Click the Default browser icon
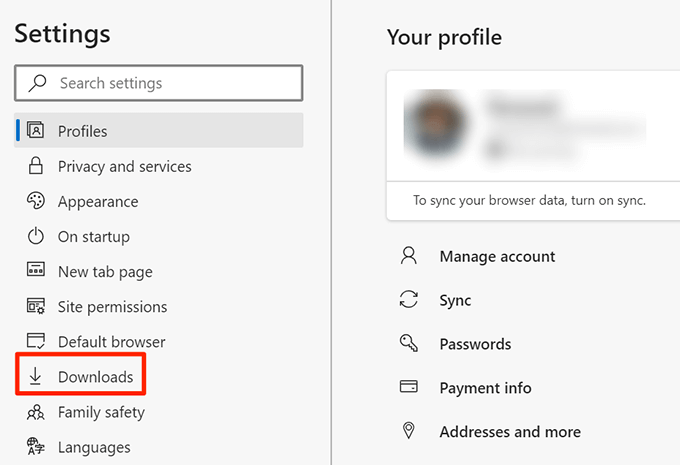The image size is (680, 465). [x=36, y=342]
